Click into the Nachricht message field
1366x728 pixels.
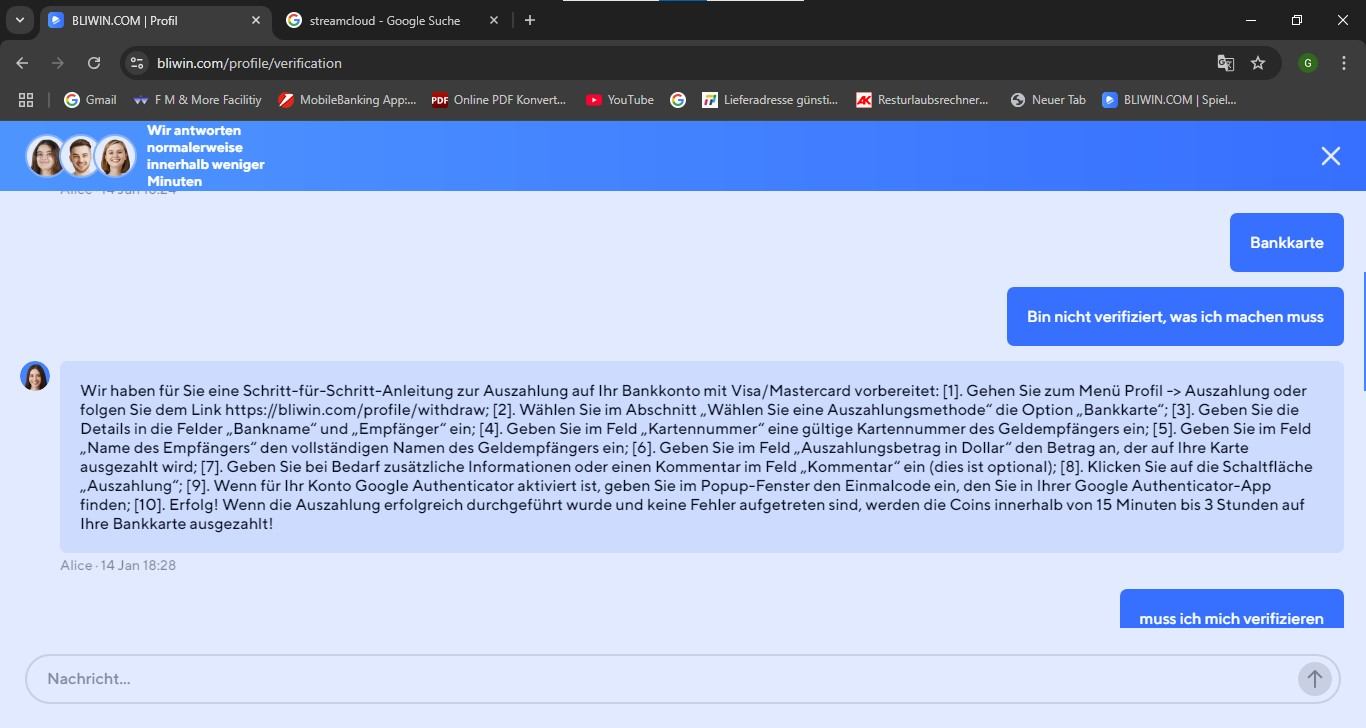pos(660,679)
